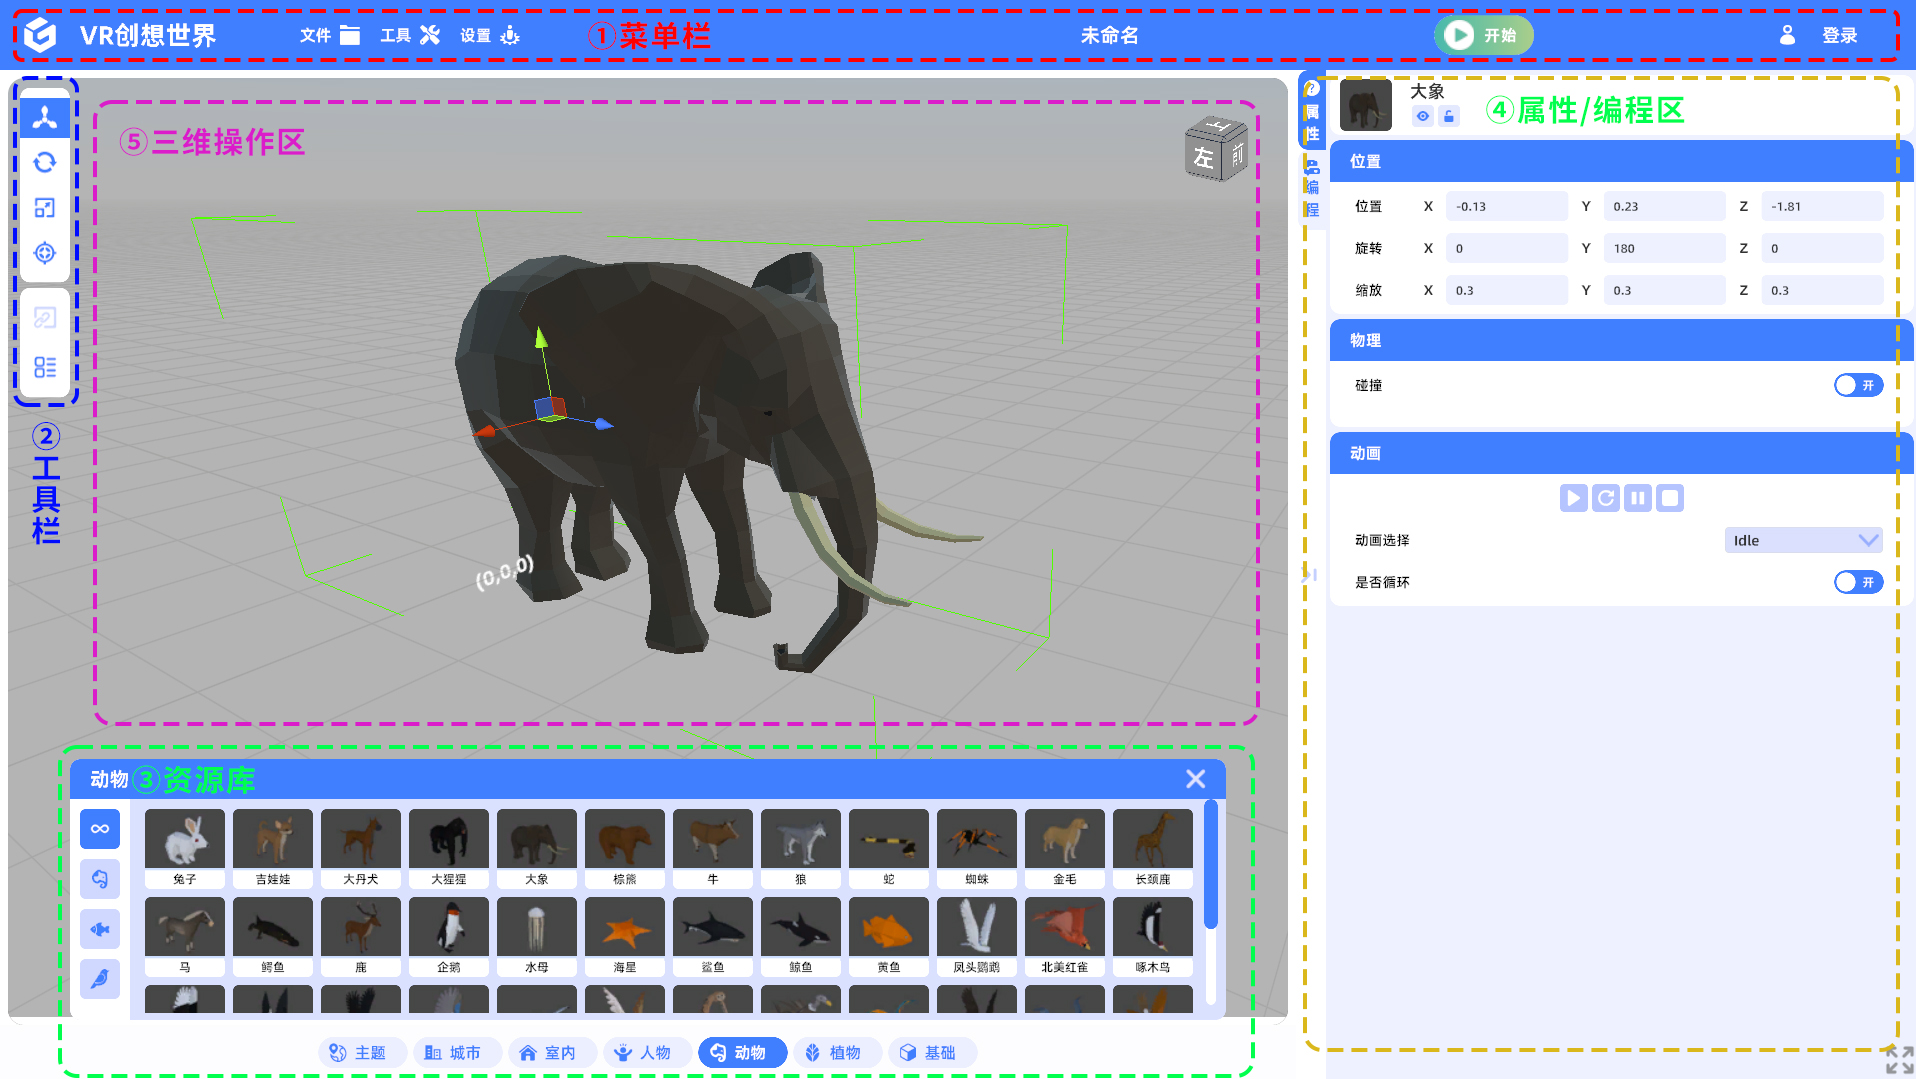Toggle the 碰撞 collision switch
This screenshot has height=1079, width=1916.
[1858, 385]
